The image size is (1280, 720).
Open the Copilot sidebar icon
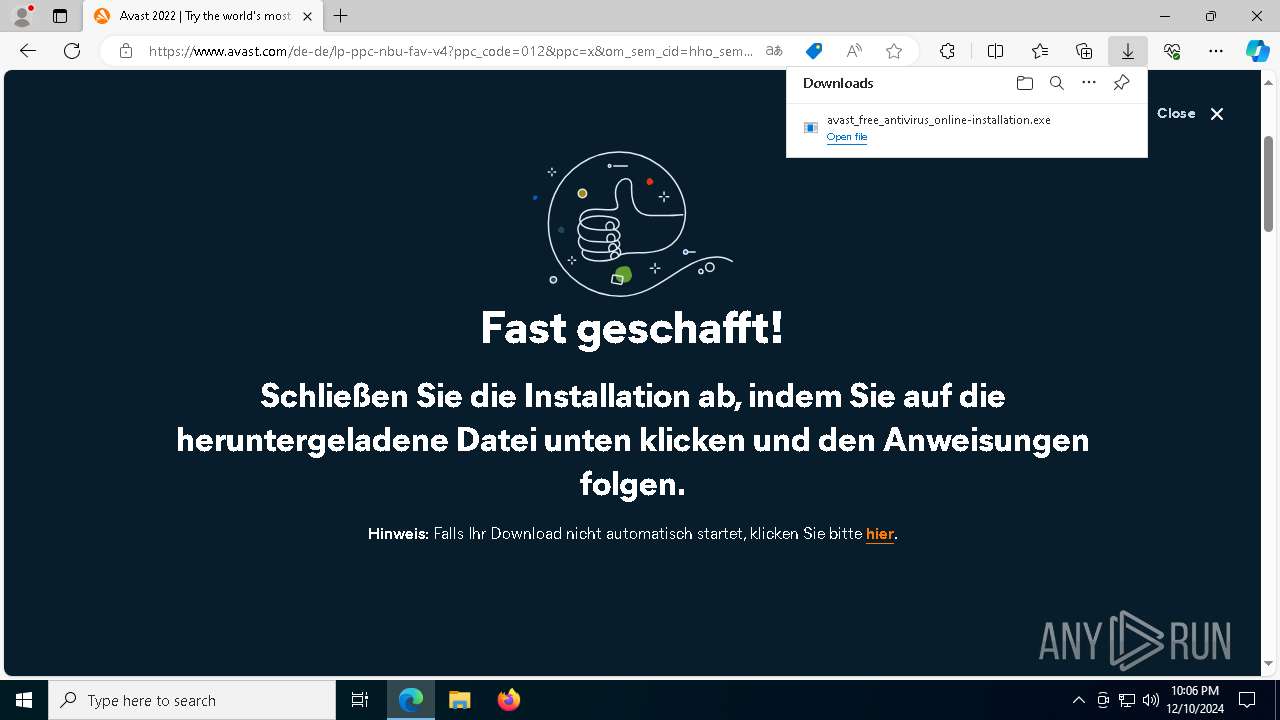1257,51
